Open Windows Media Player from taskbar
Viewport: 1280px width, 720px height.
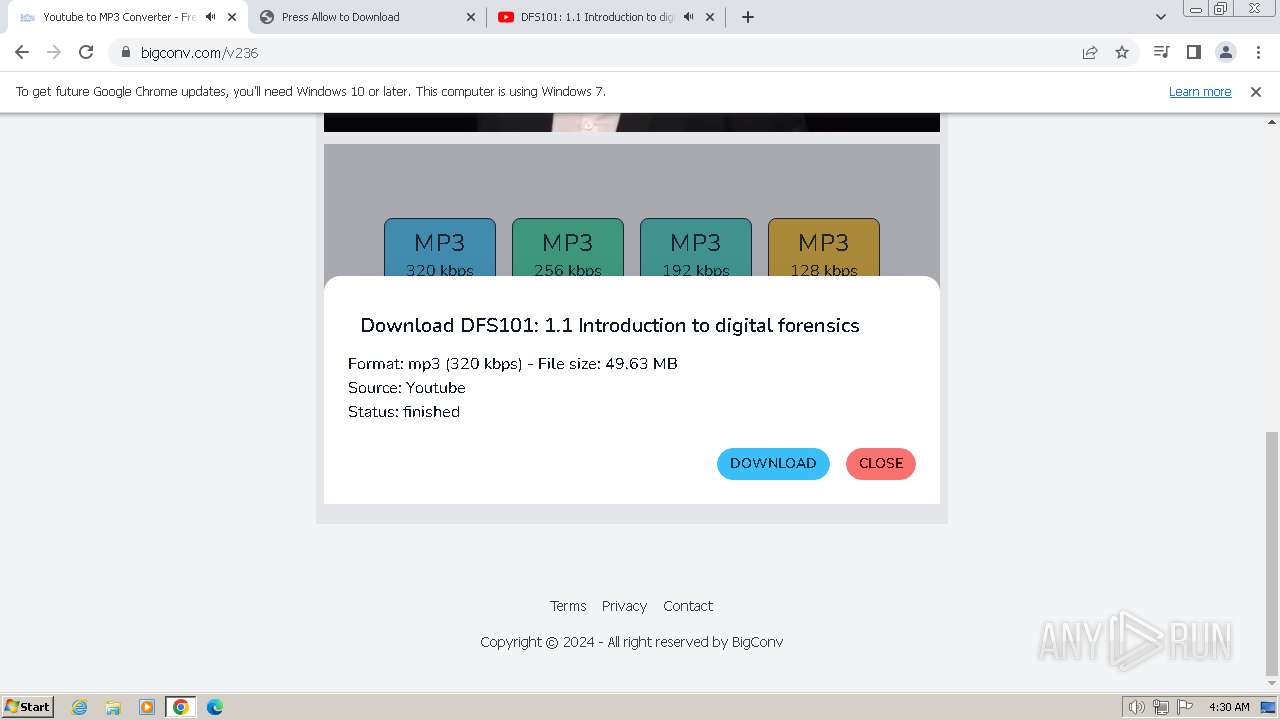click(x=147, y=707)
